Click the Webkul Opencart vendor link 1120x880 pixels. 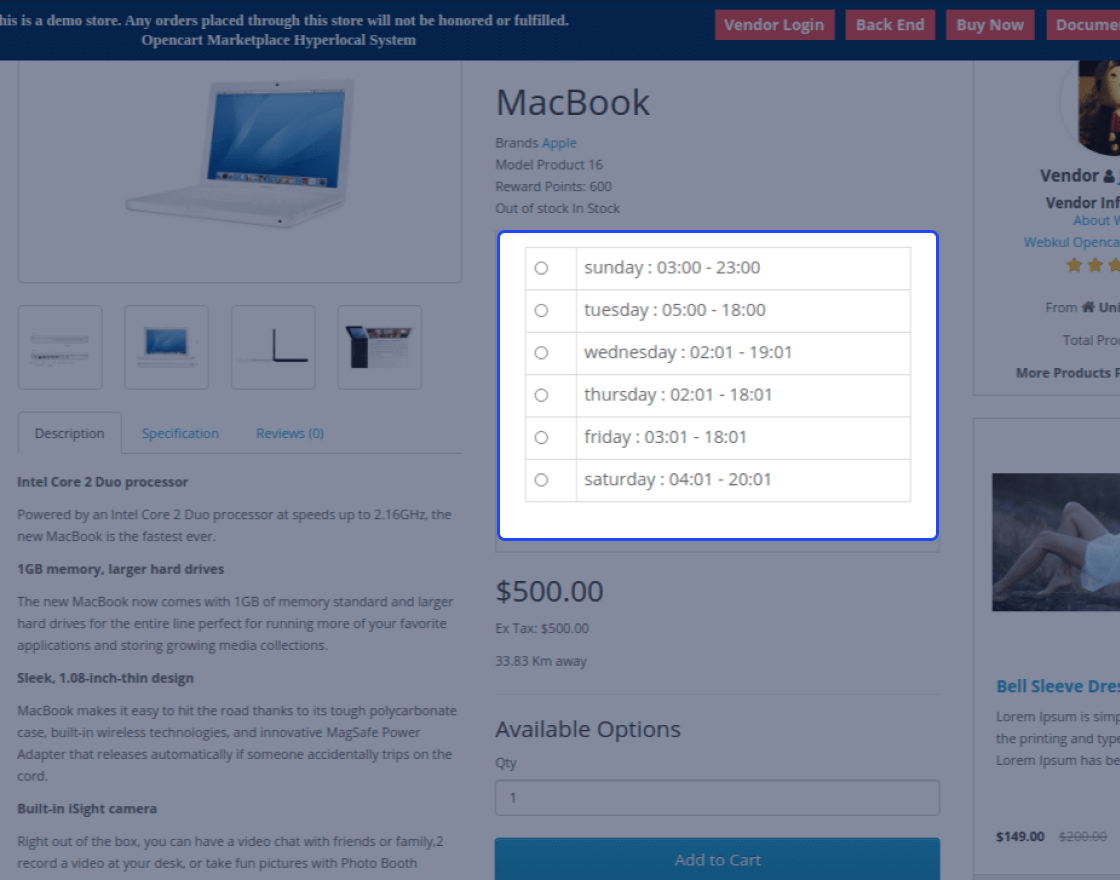(1071, 242)
